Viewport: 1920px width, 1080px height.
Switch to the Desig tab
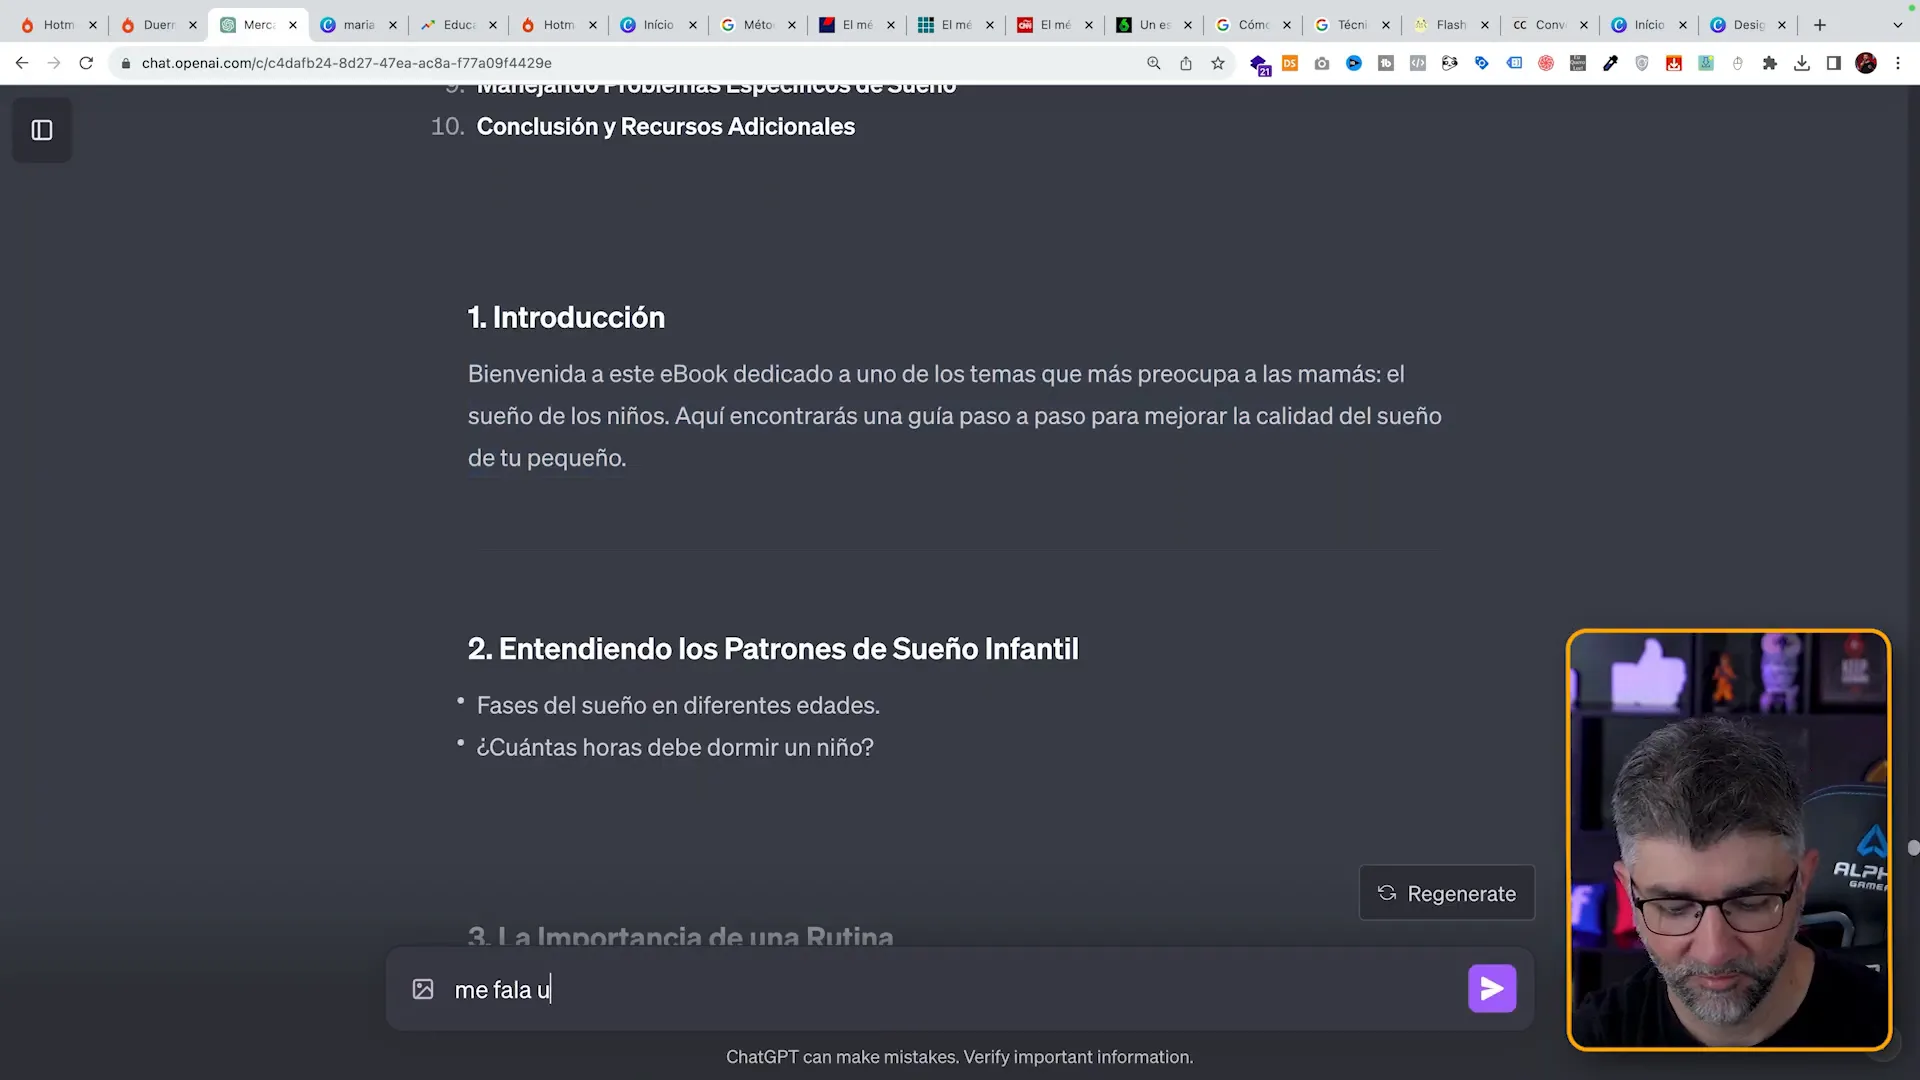(1747, 25)
